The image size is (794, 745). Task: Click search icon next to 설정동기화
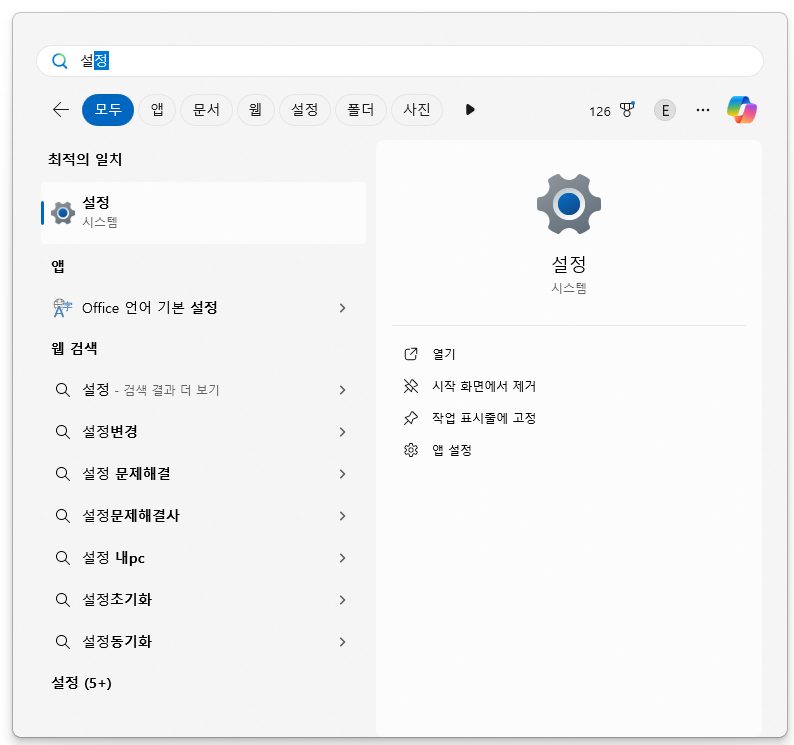click(x=62, y=642)
